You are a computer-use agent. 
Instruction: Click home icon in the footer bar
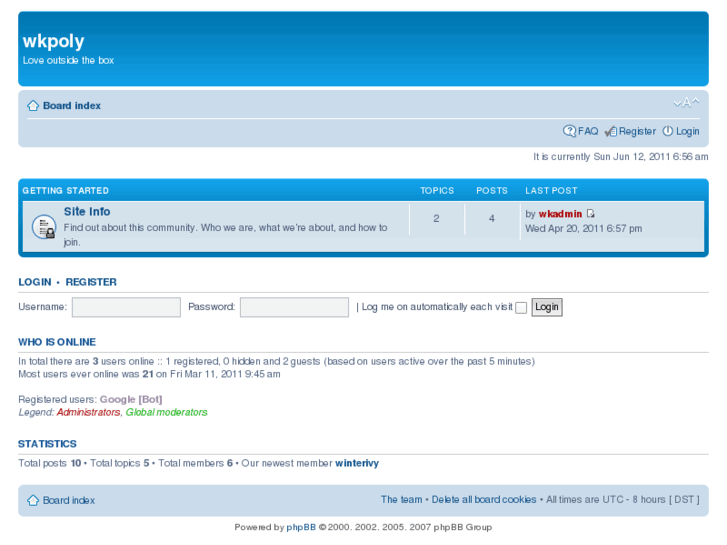(x=33, y=500)
